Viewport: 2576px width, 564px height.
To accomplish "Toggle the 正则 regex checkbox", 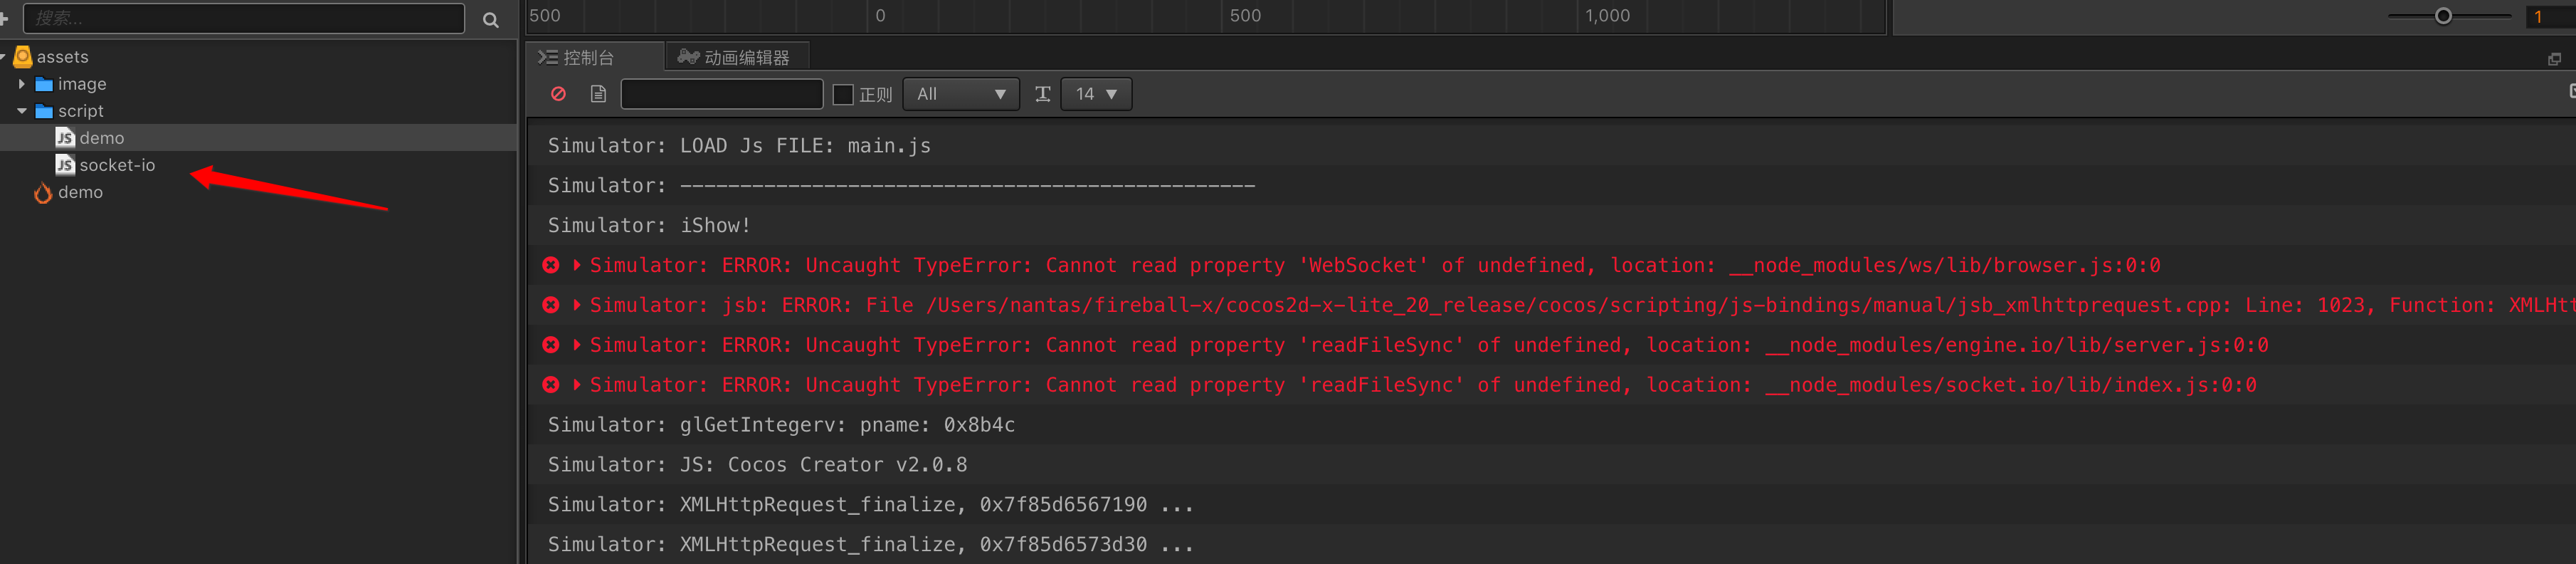I will (x=843, y=95).
